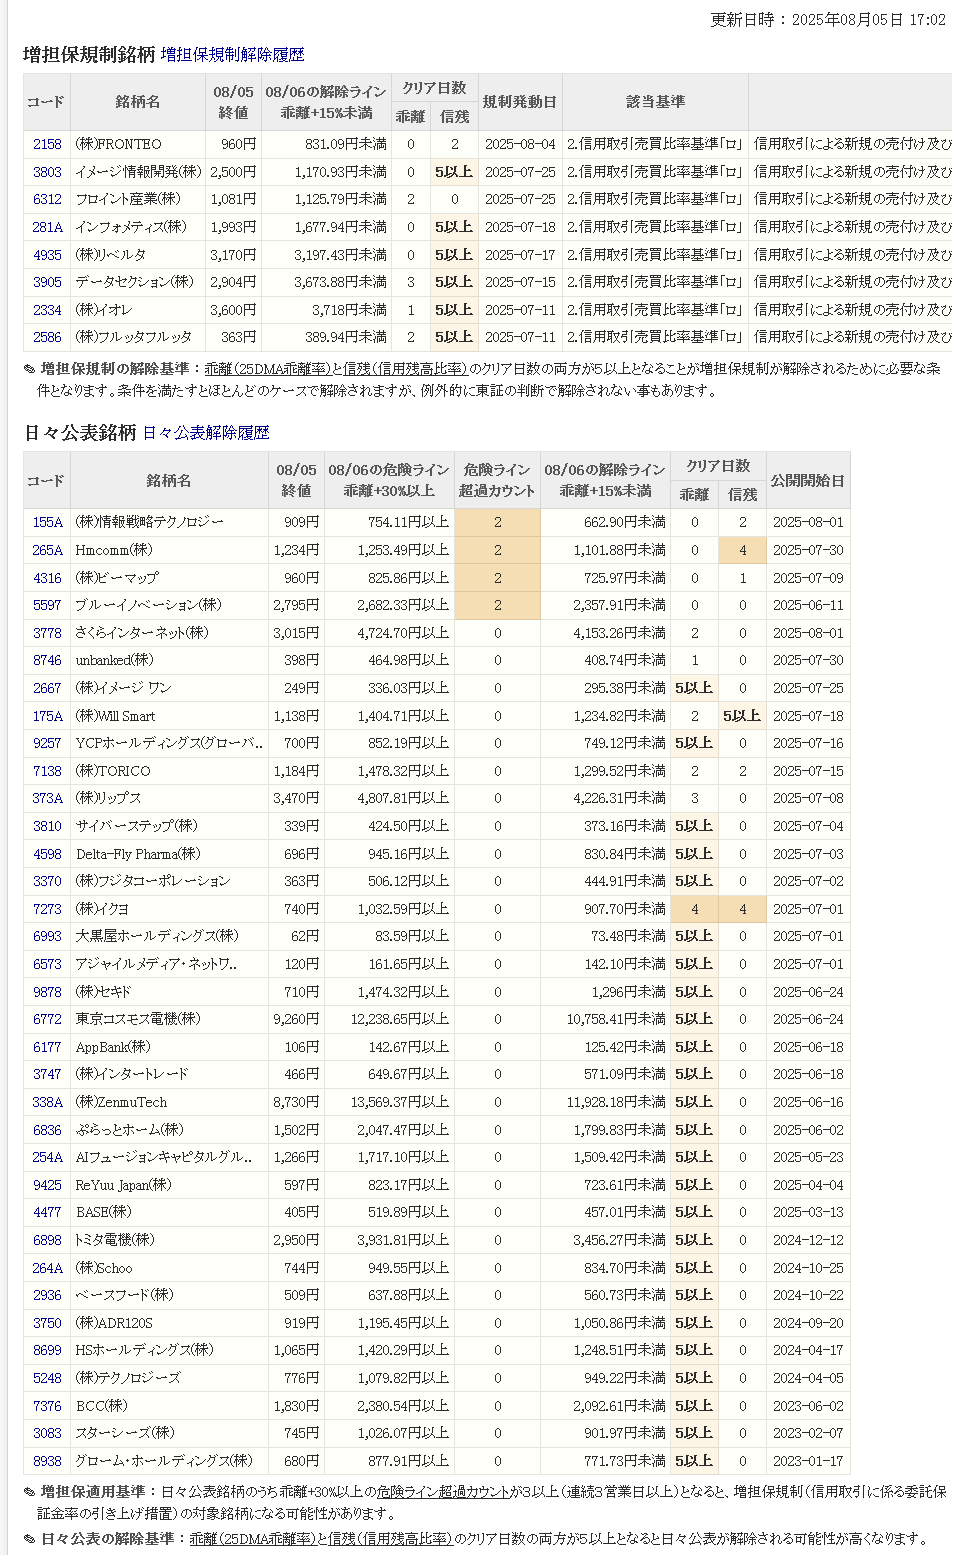This screenshot has height=1555, width=963.
Task: Open code 8938 グローム・ホールディングス link
Action: [47, 1461]
